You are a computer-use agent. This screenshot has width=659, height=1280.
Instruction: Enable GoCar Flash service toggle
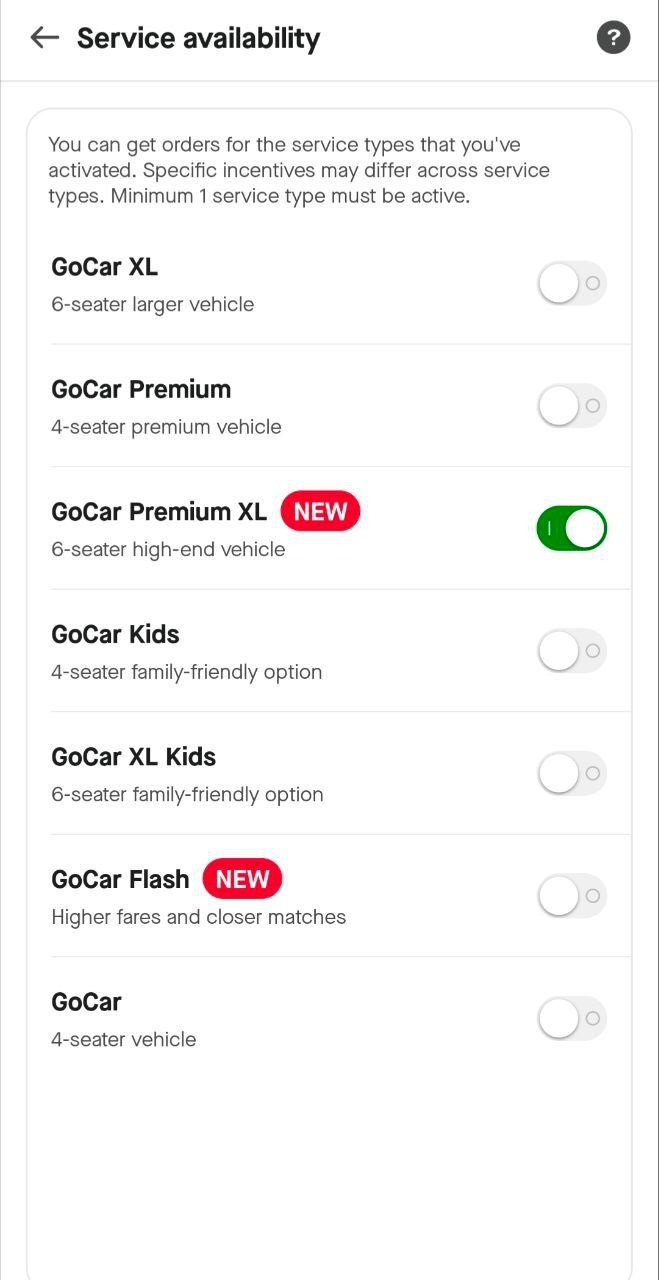[x=572, y=896]
